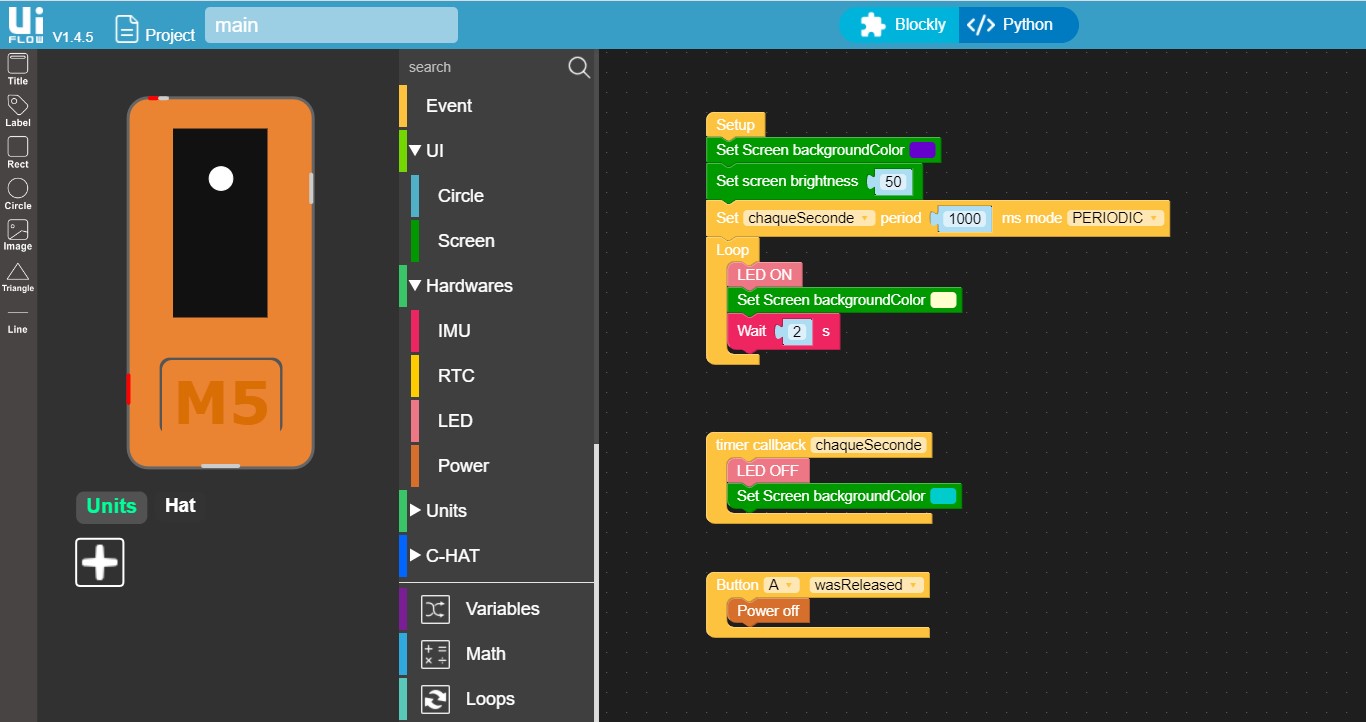Select the Title UI element tool
Viewport: 1366px width, 722px height.
18,69
